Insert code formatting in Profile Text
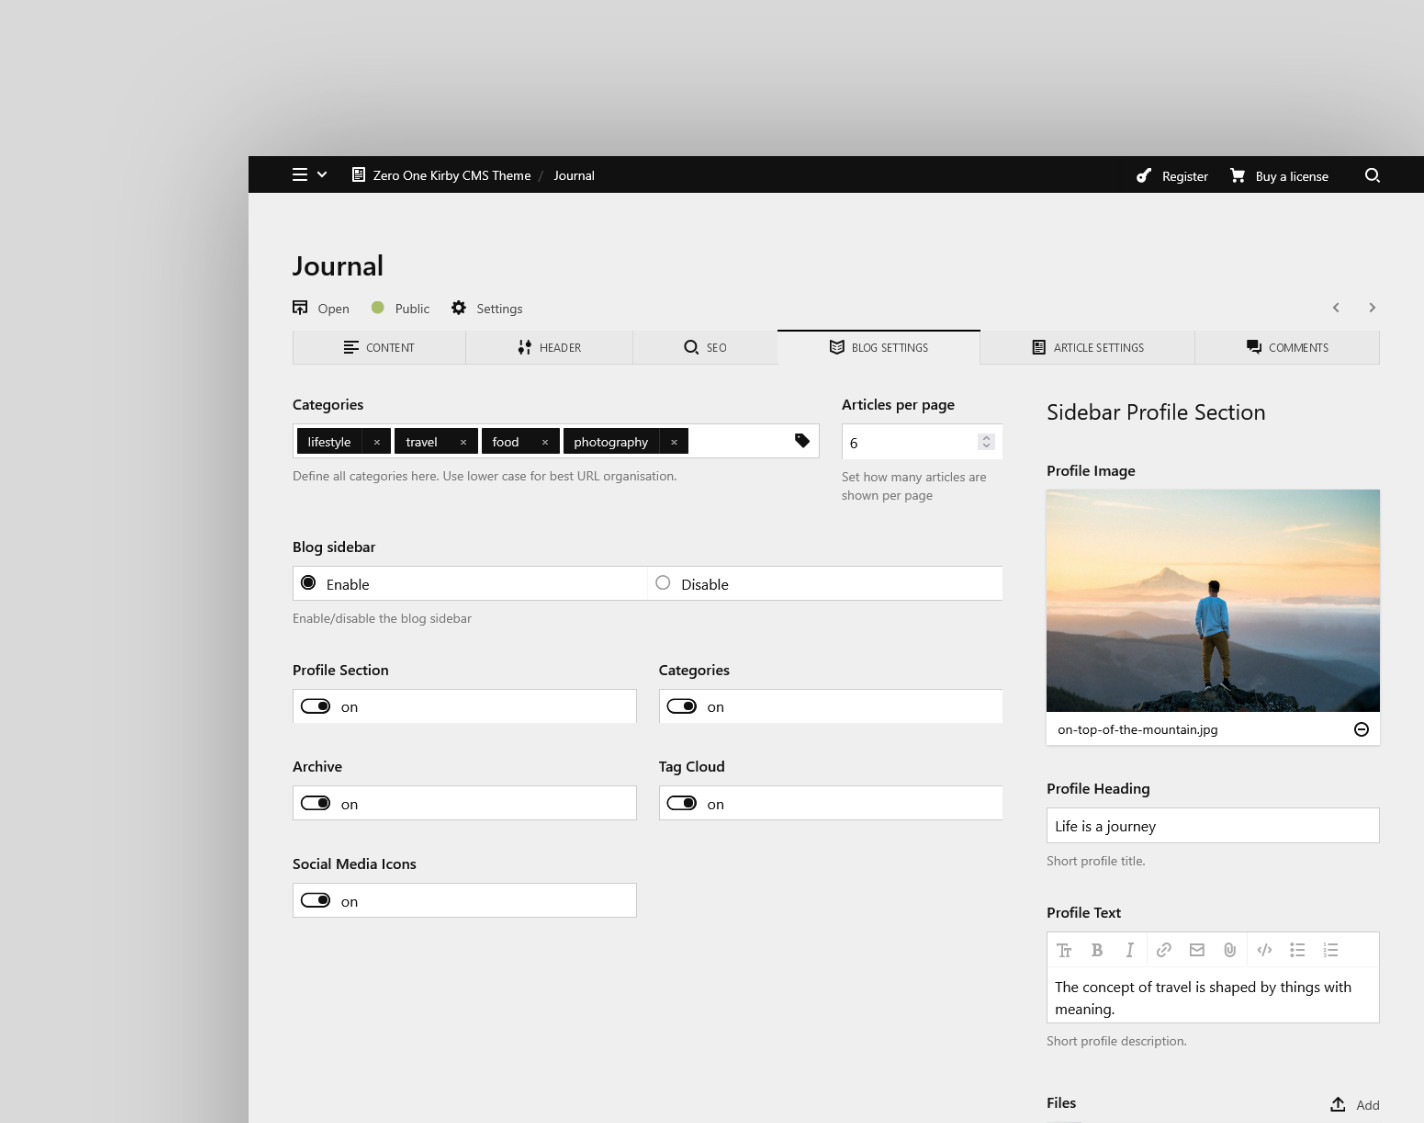This screenshot has height=1123, width=1424. [1263, 949]
